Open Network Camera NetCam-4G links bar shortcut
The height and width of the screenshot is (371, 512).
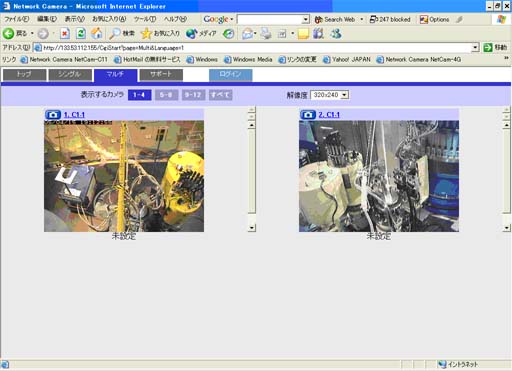pos(419,60)
